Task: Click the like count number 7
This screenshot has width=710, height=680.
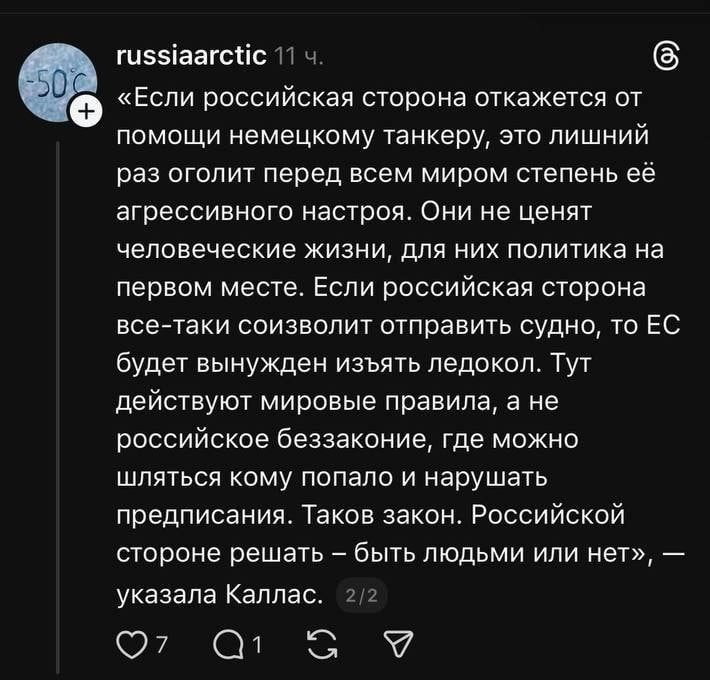Action: tap(158, 641)
